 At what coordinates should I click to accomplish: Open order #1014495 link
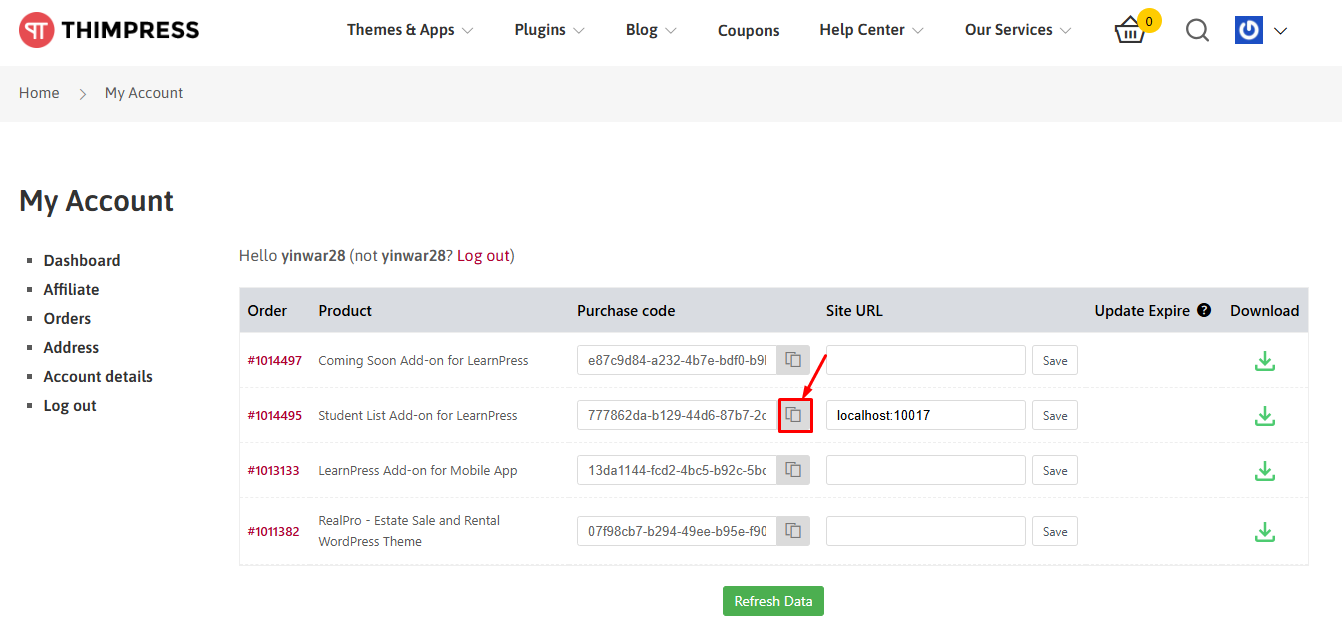(275, 415)
